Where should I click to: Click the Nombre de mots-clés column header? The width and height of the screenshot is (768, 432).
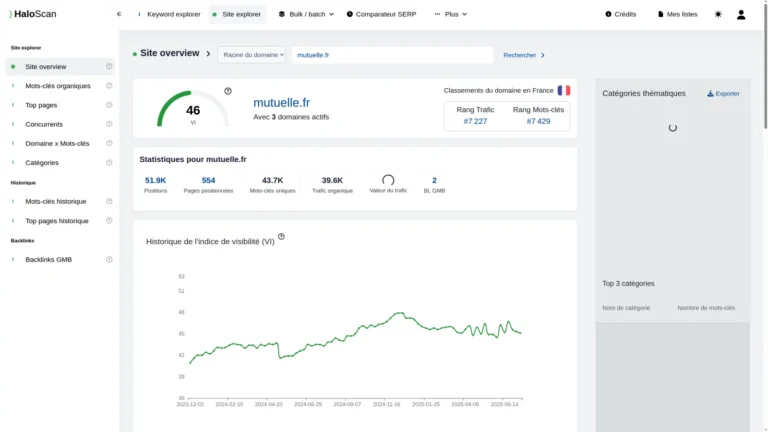coord(706,308)
